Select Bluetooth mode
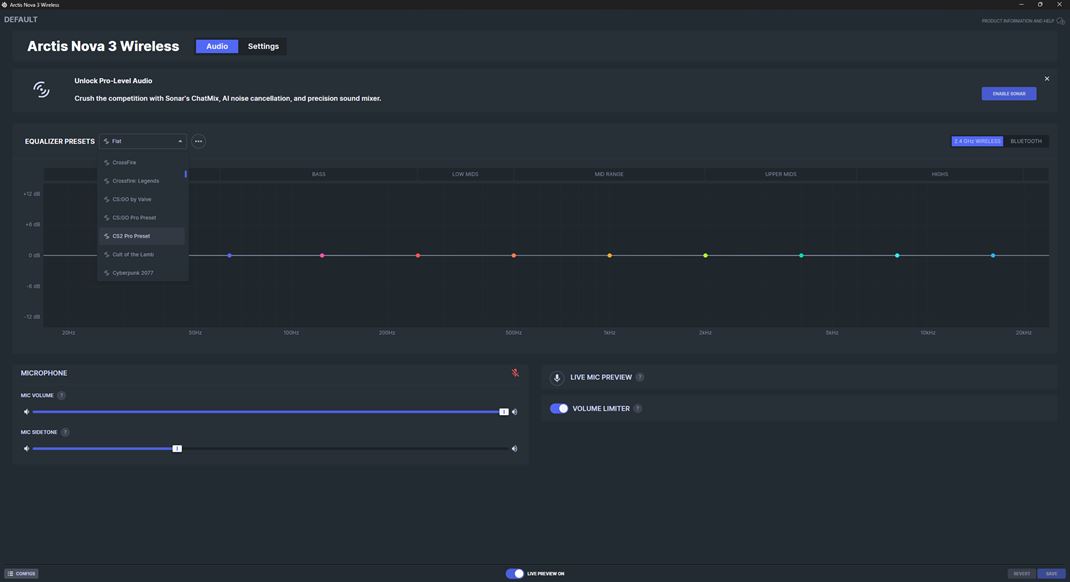Image resolution: width=1070 pixels, height=582 pixels. [x=1026, y=141]
